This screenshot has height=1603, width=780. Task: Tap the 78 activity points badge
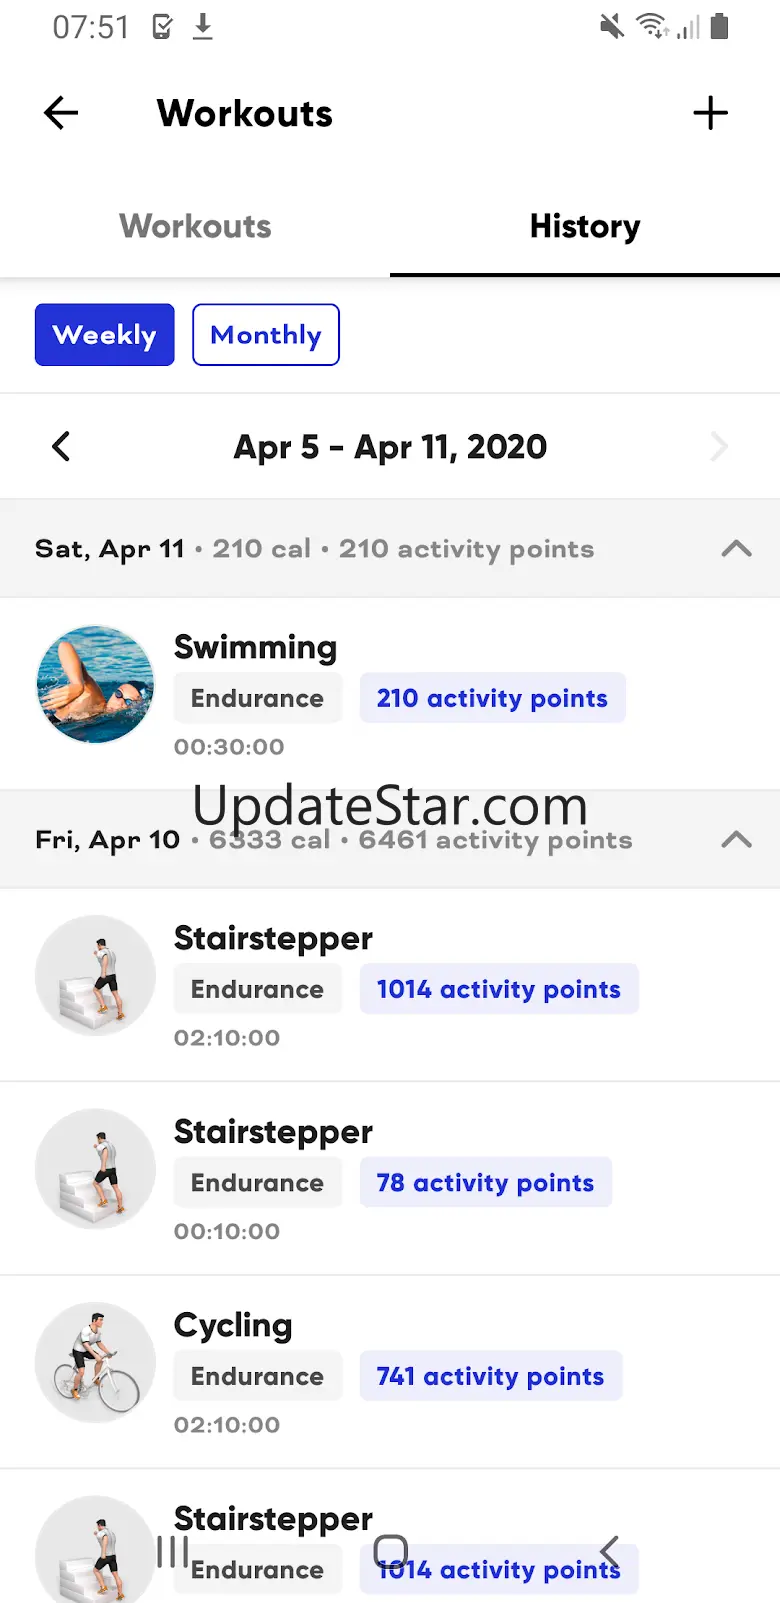pyautogui.click(x=485, y=1182)
